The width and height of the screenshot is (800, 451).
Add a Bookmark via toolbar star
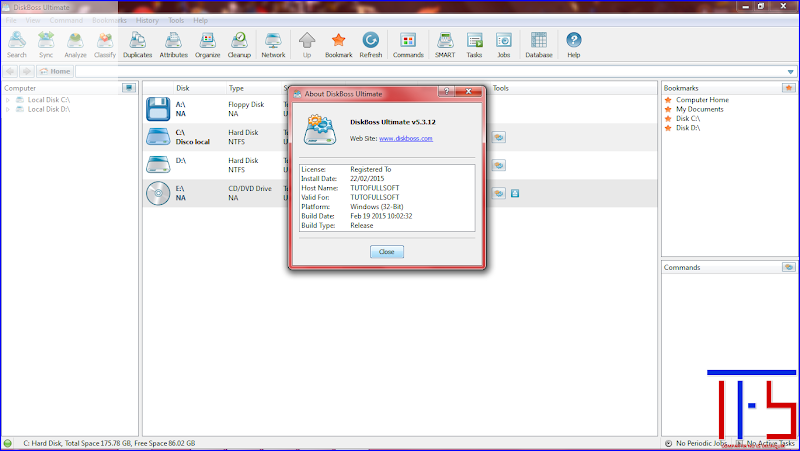338,45
